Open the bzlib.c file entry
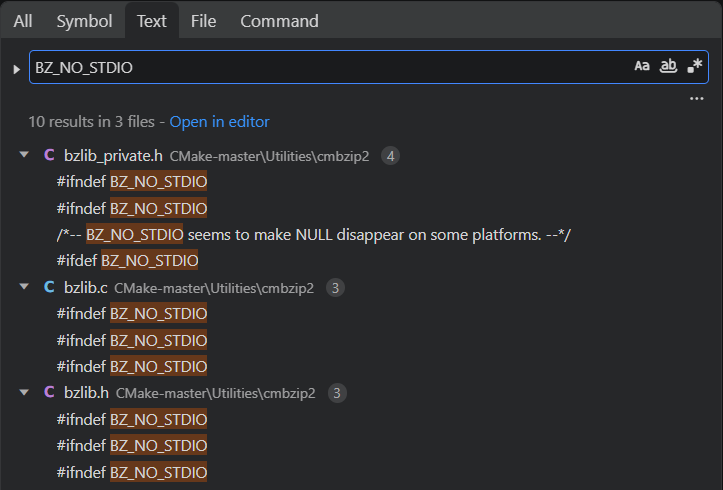The height and width of the screenshot is (490, 723). (x=86, y=288)
